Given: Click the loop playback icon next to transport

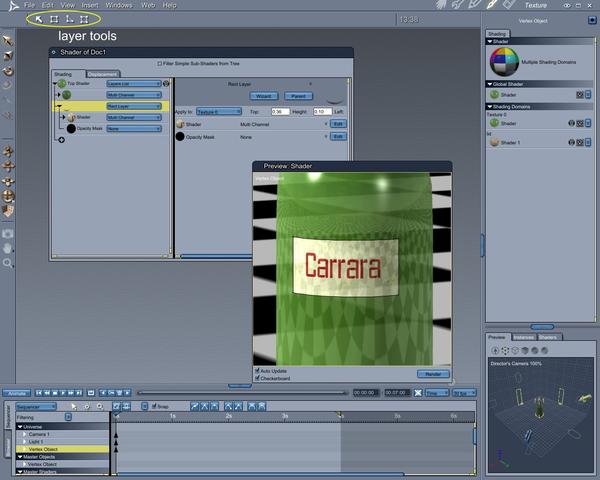Looking at the screenshot, I should (91, 393).
